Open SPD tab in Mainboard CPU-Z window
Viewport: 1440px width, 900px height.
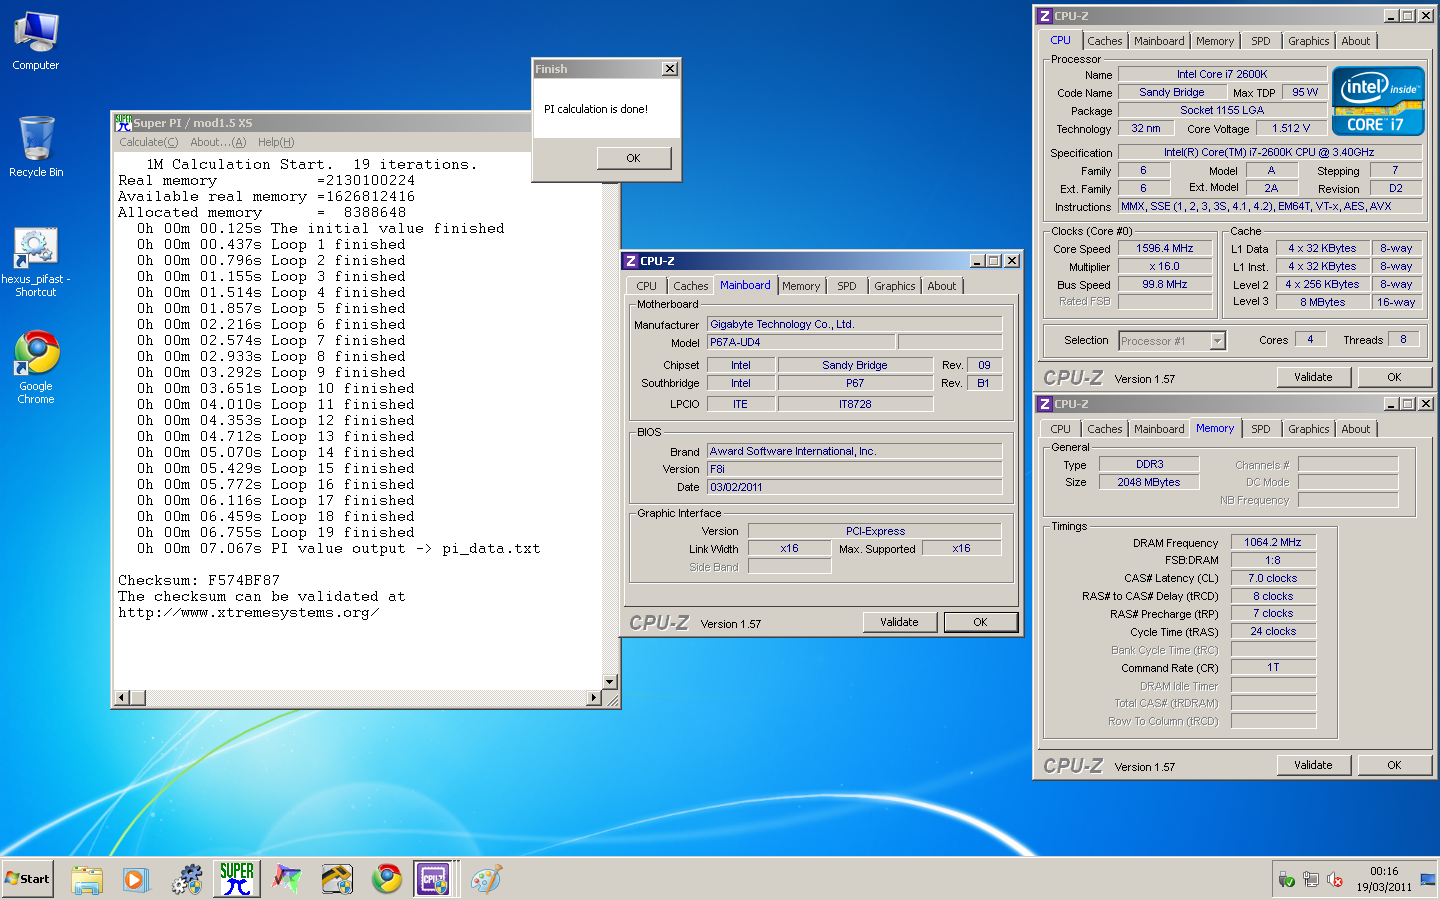pos(847,286)
